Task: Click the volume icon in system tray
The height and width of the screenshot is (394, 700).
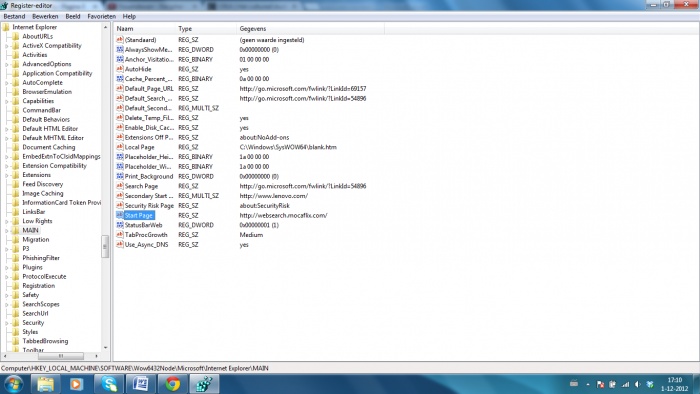Action: (638, 384)
